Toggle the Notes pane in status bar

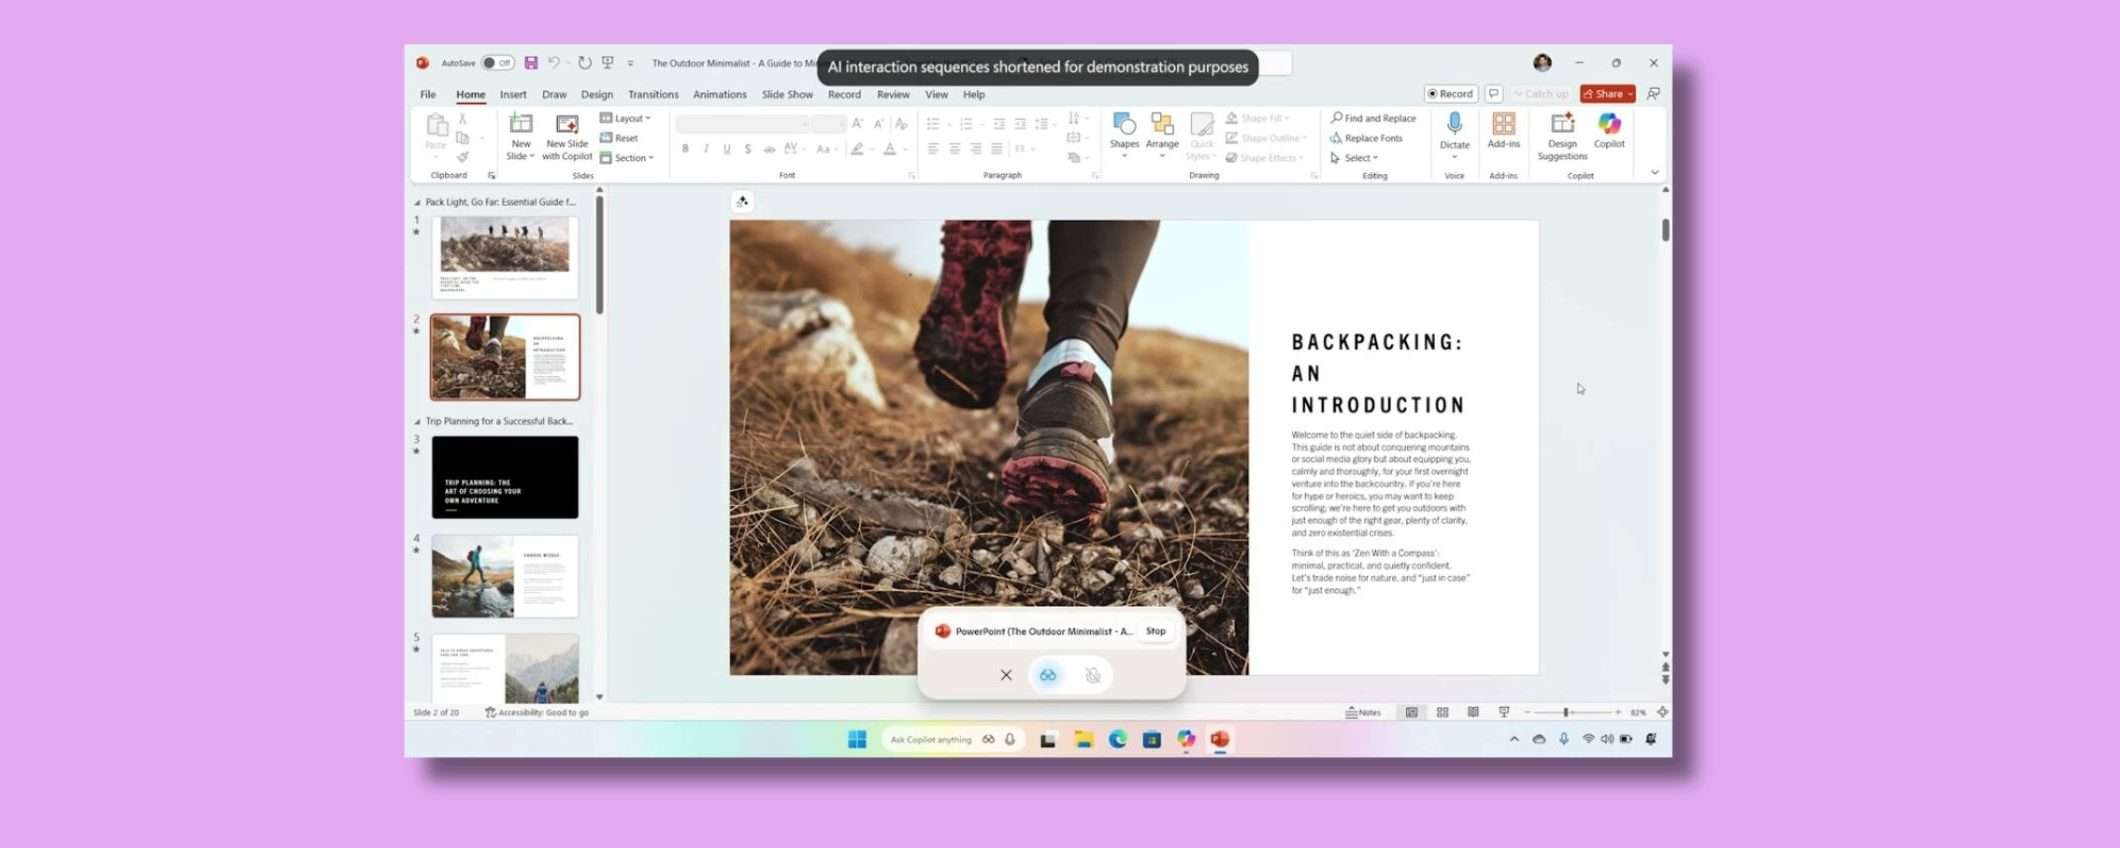(1363, 712)
